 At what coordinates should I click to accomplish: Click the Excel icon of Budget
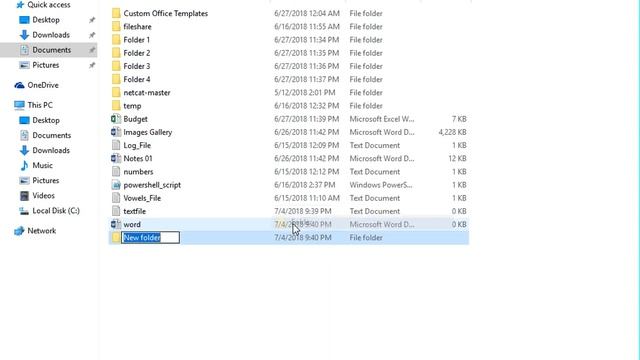(x=116, y=119)
